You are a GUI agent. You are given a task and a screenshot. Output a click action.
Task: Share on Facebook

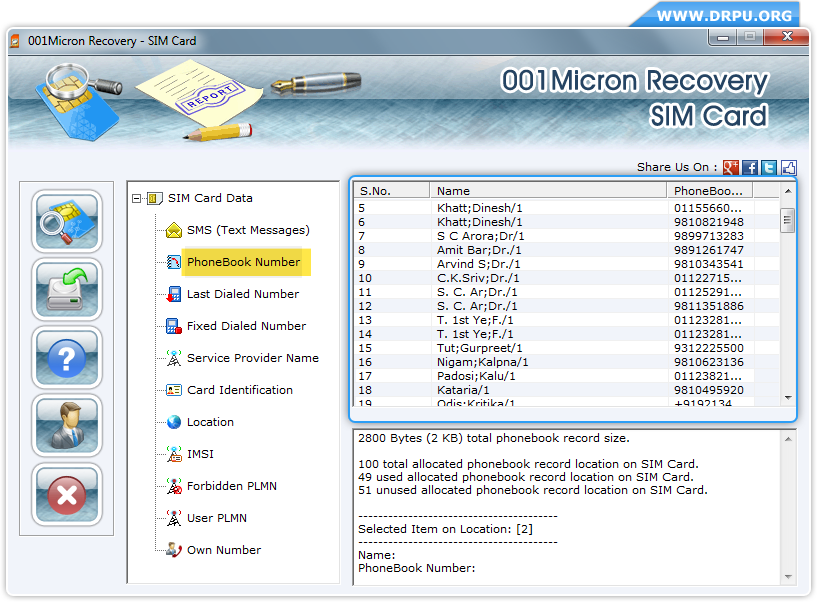pyautogui.click(x=750, y=167)
